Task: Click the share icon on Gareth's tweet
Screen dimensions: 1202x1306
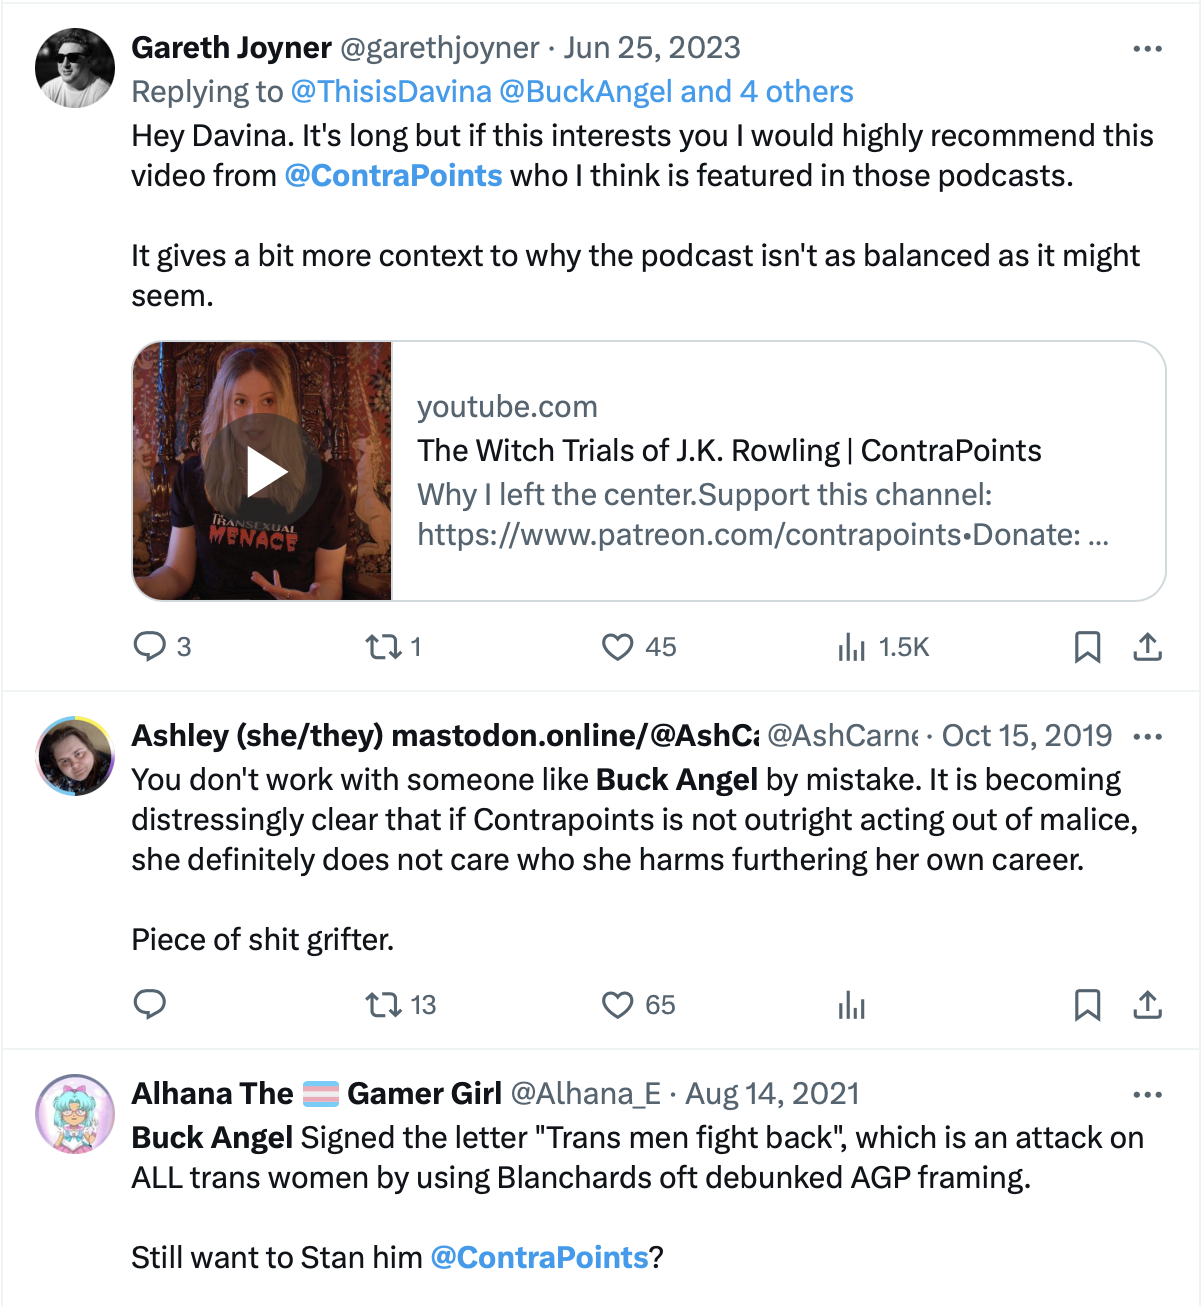Action: [1150, 647]
